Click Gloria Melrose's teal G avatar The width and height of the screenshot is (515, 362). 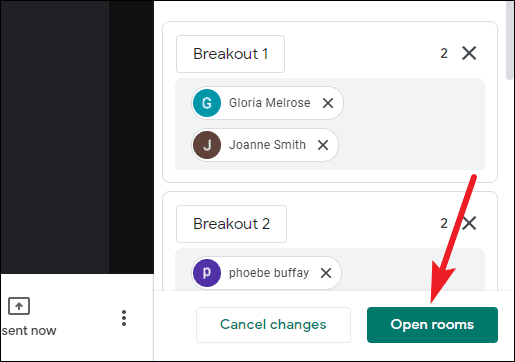[207, 103]
